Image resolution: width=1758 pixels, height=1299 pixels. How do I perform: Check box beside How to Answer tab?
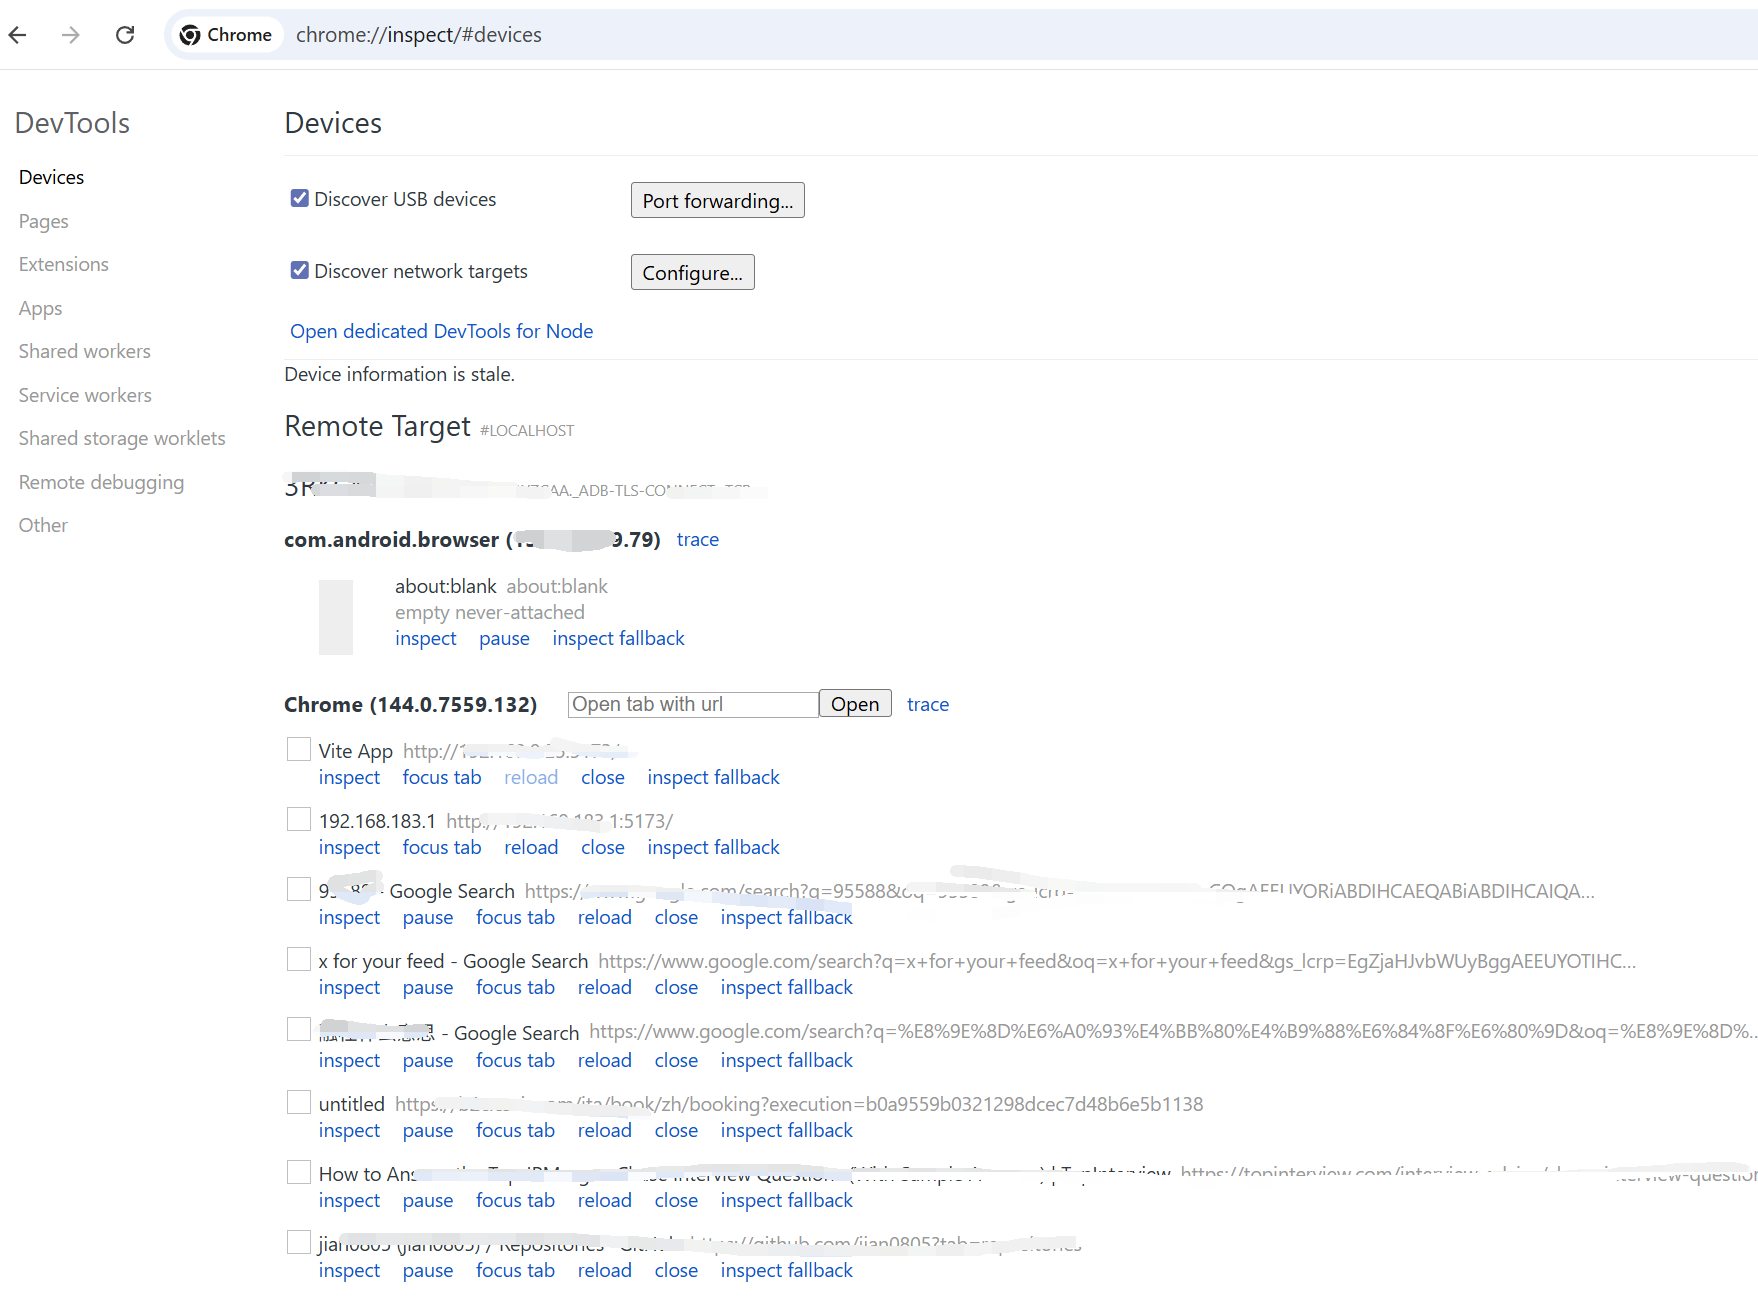pos(298,1172)
